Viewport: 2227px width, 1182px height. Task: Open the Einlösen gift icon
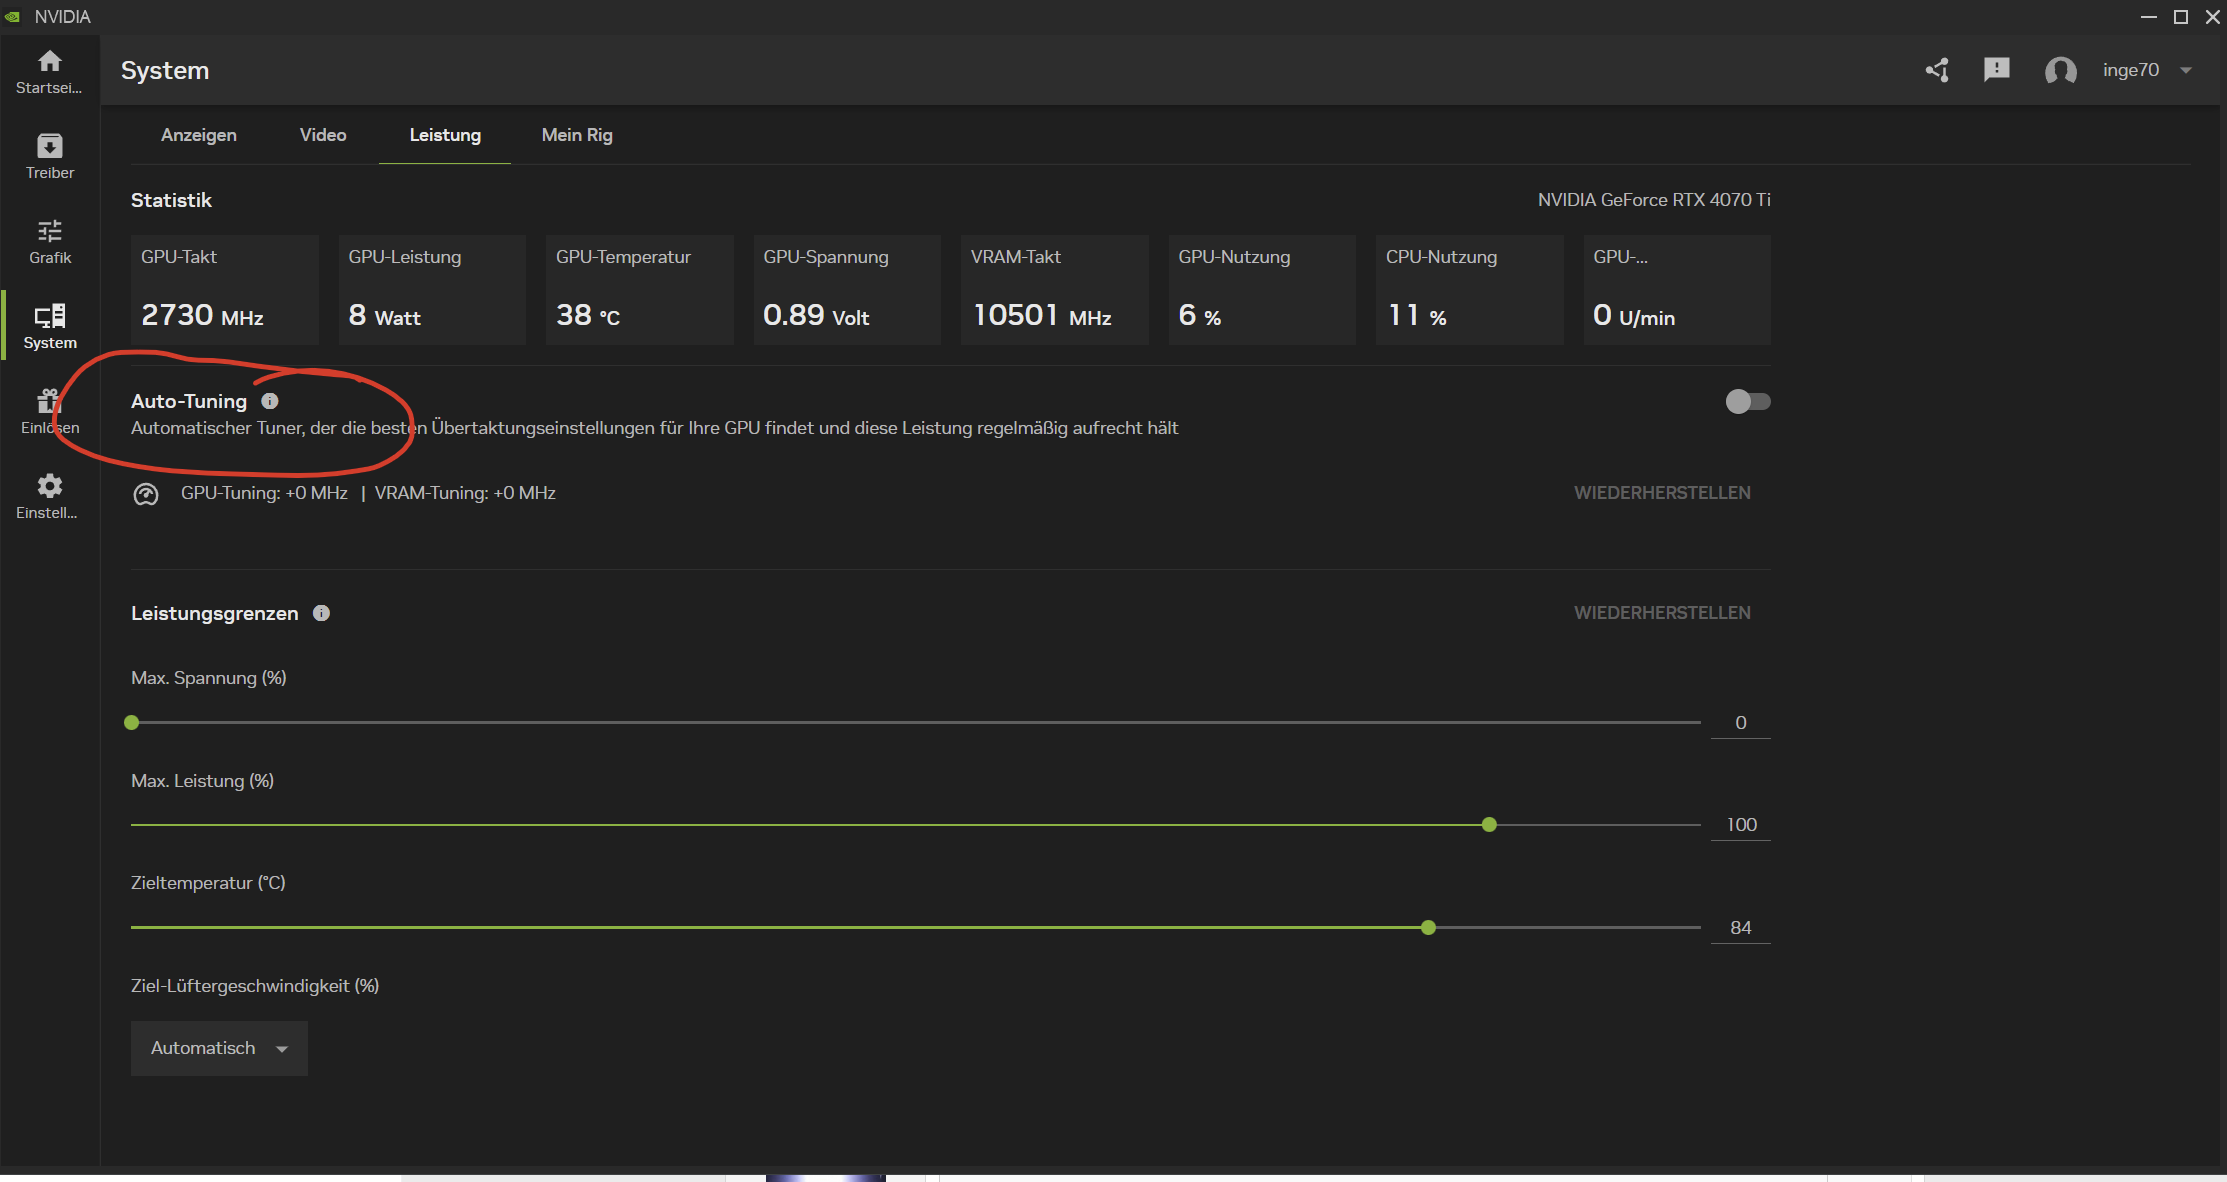coord(49,402)
